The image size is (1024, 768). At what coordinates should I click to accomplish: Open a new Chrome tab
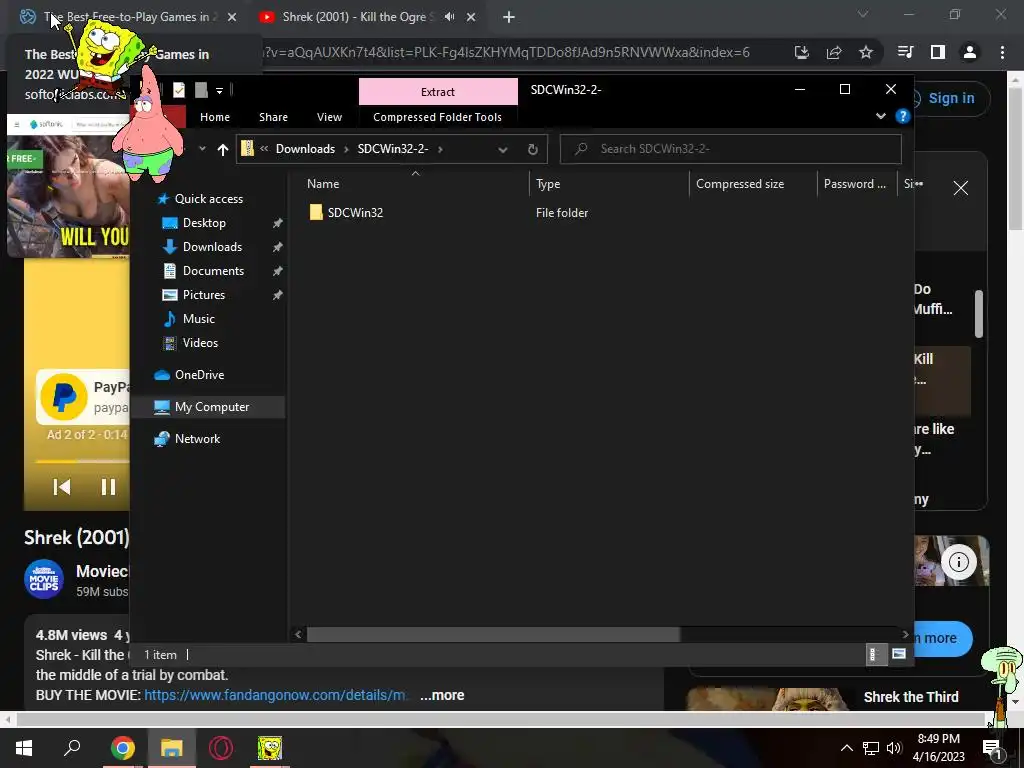tap(509, 18)
